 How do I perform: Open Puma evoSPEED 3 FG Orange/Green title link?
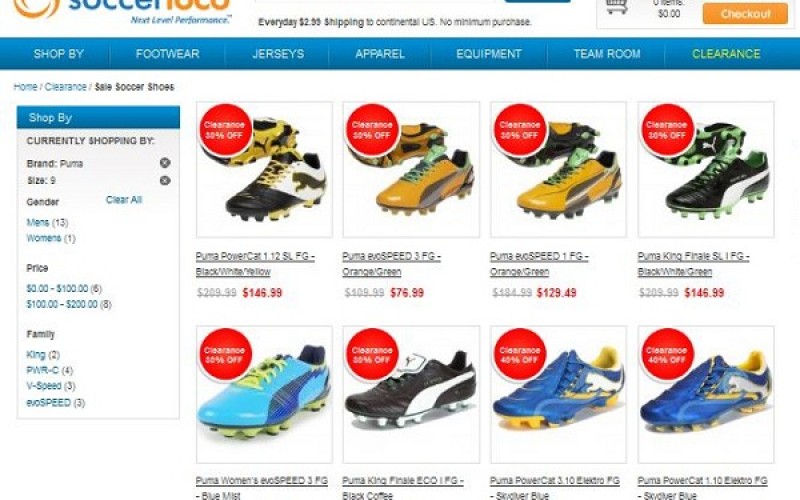click(x=391, y=264)
